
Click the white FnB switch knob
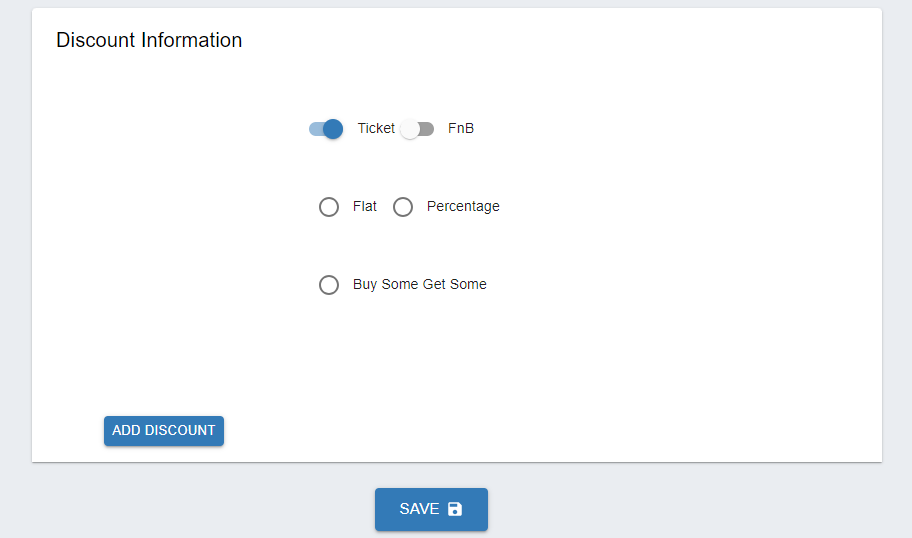pos(409,129)
